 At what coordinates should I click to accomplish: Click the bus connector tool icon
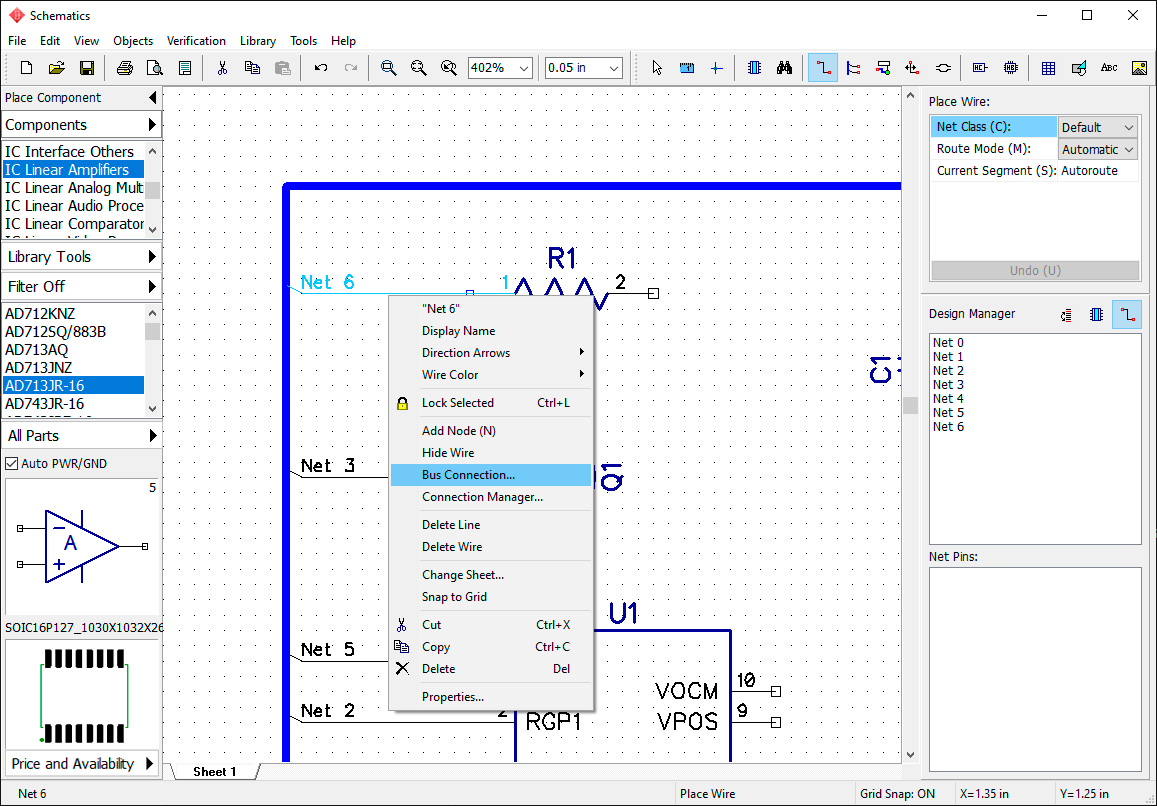pyautogui.click(x=883, y=68)
